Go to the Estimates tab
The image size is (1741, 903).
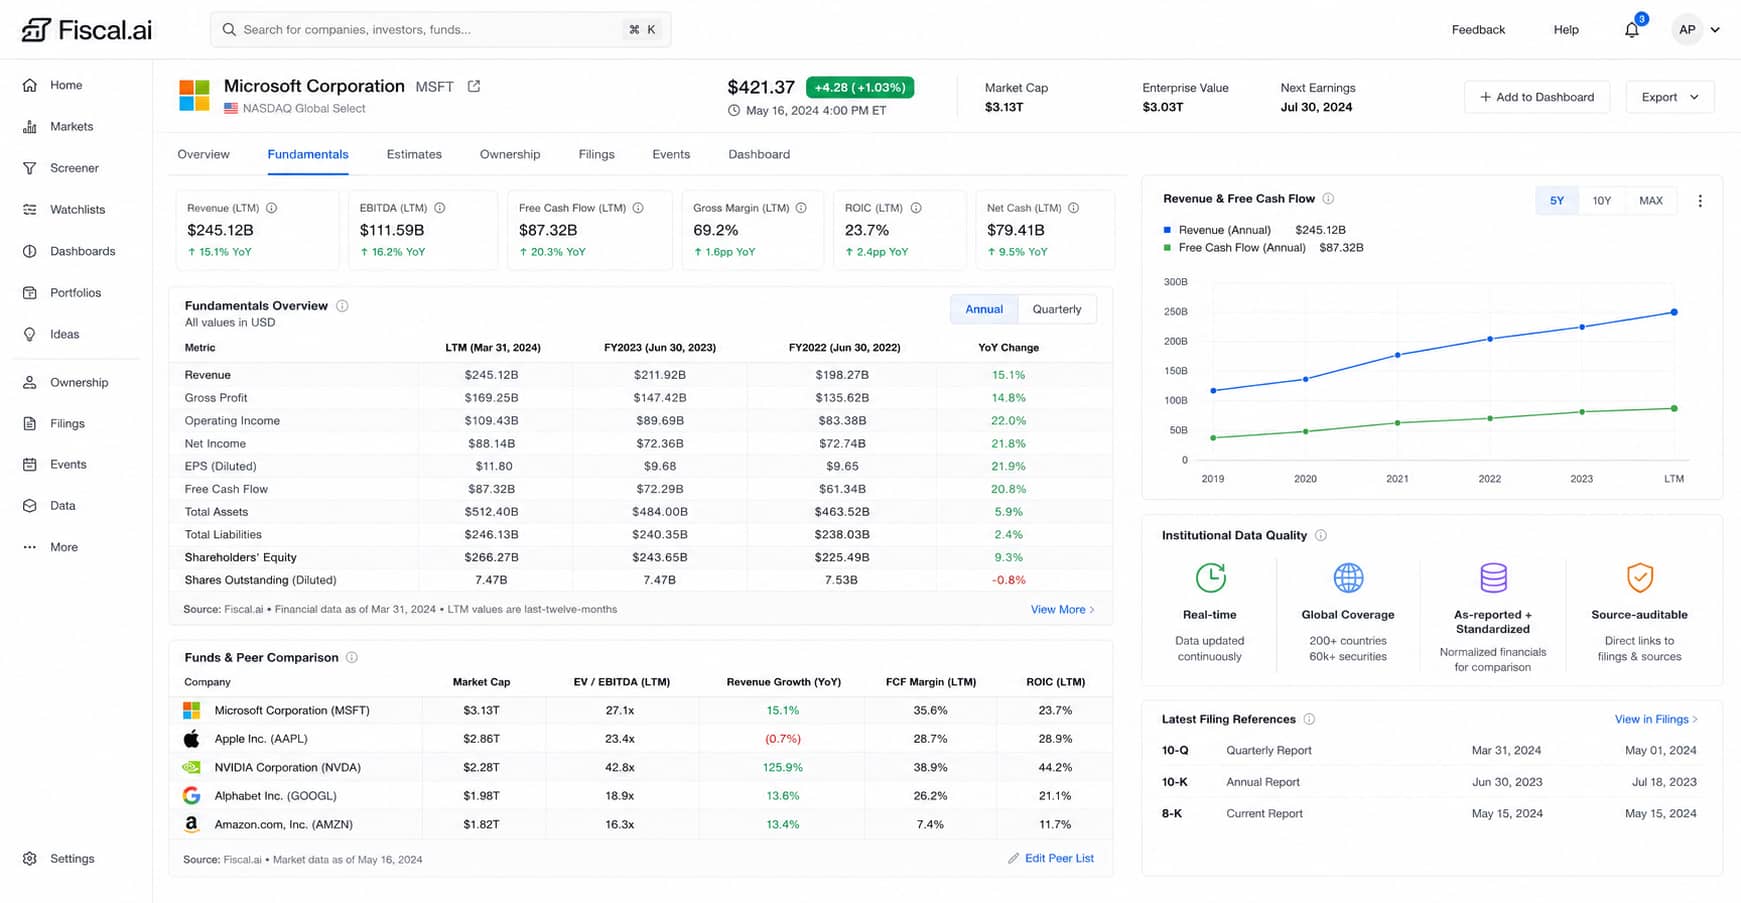pyautogui.click(x=414, y=154)
